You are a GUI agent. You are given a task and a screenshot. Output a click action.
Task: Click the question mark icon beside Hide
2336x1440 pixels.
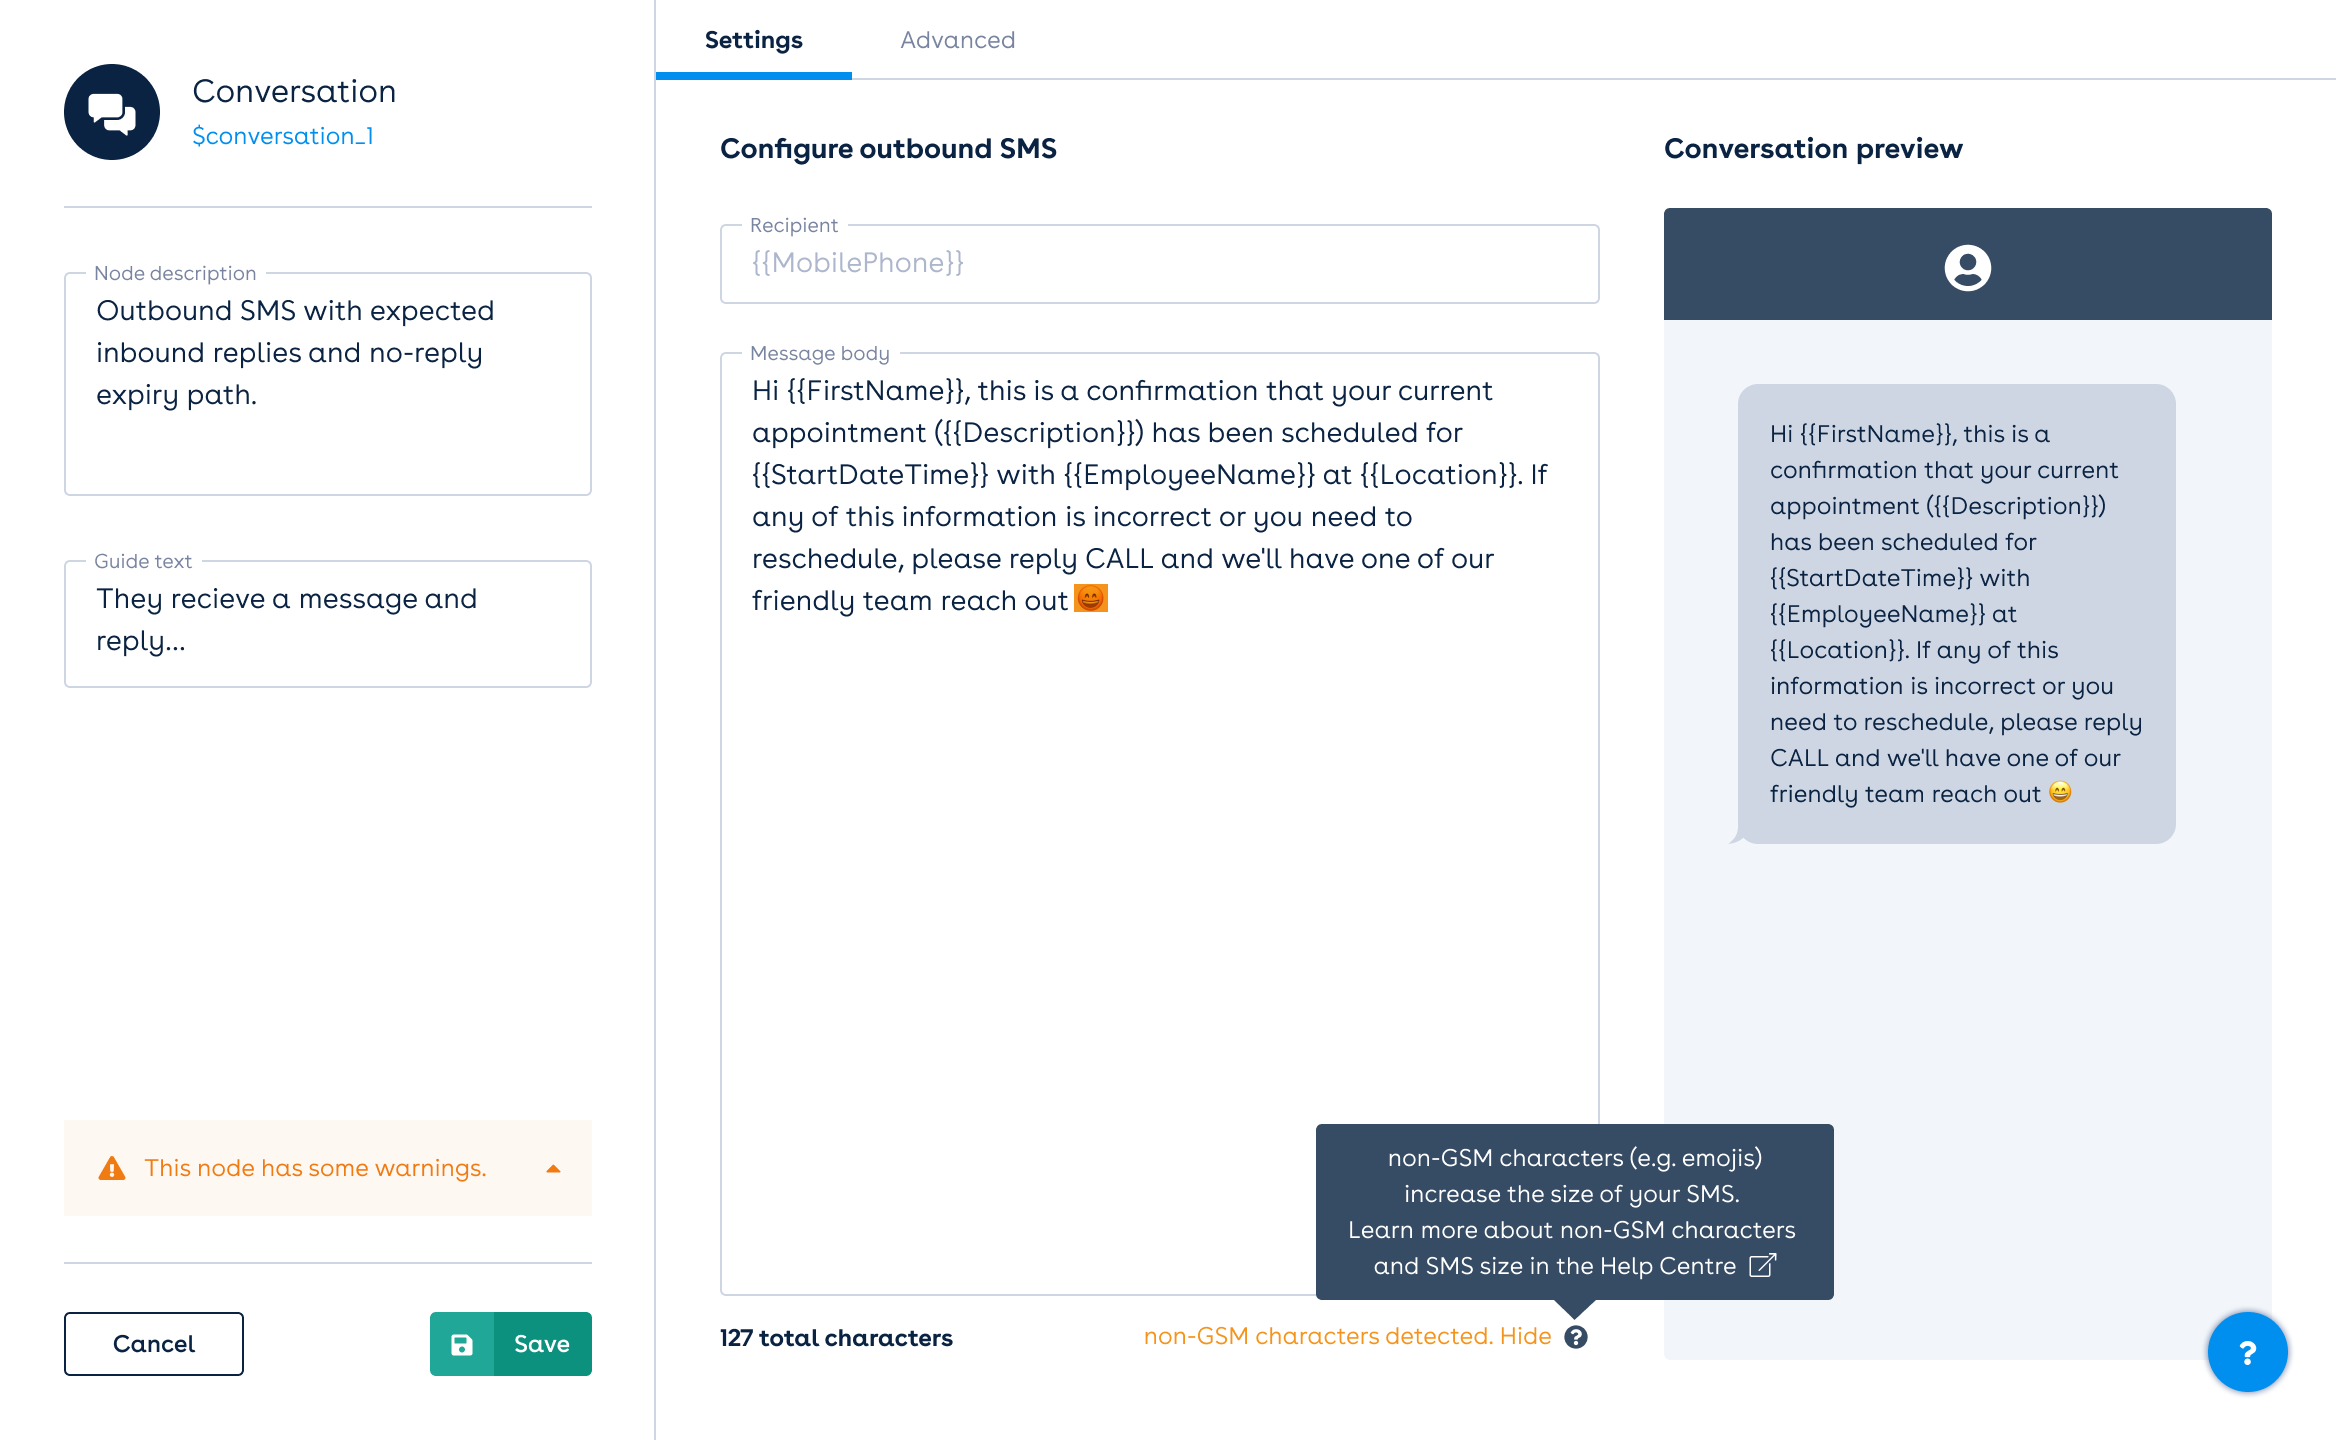[x=1576, y=1337]
